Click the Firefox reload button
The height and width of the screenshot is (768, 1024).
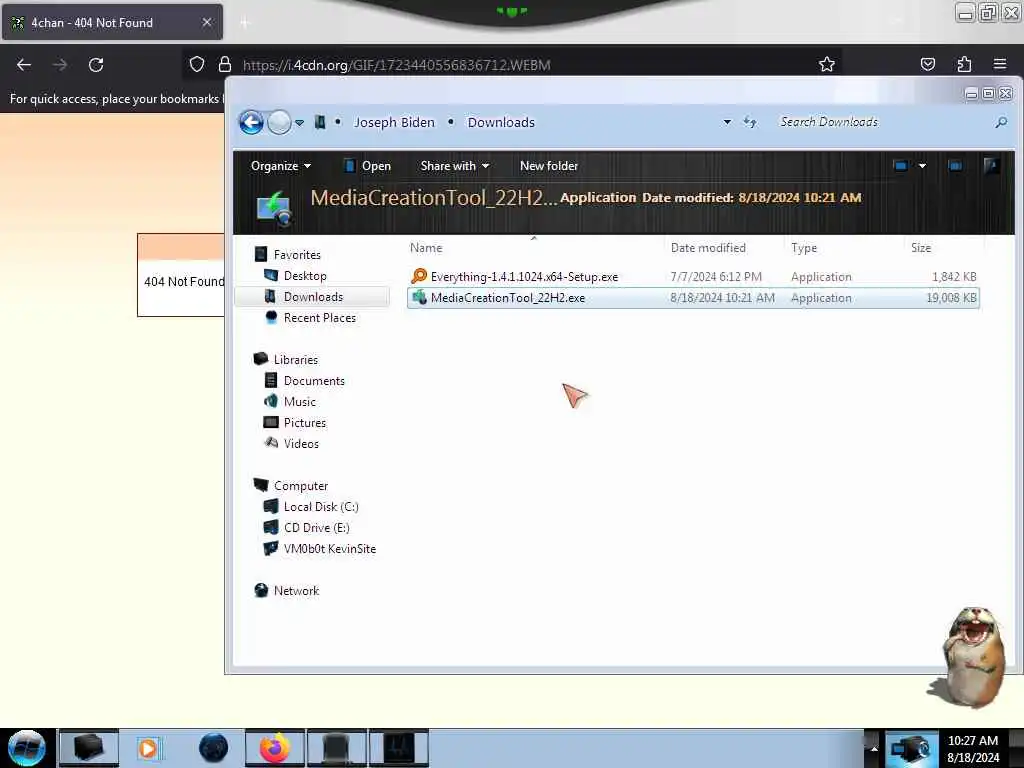(x=96, y=65)
